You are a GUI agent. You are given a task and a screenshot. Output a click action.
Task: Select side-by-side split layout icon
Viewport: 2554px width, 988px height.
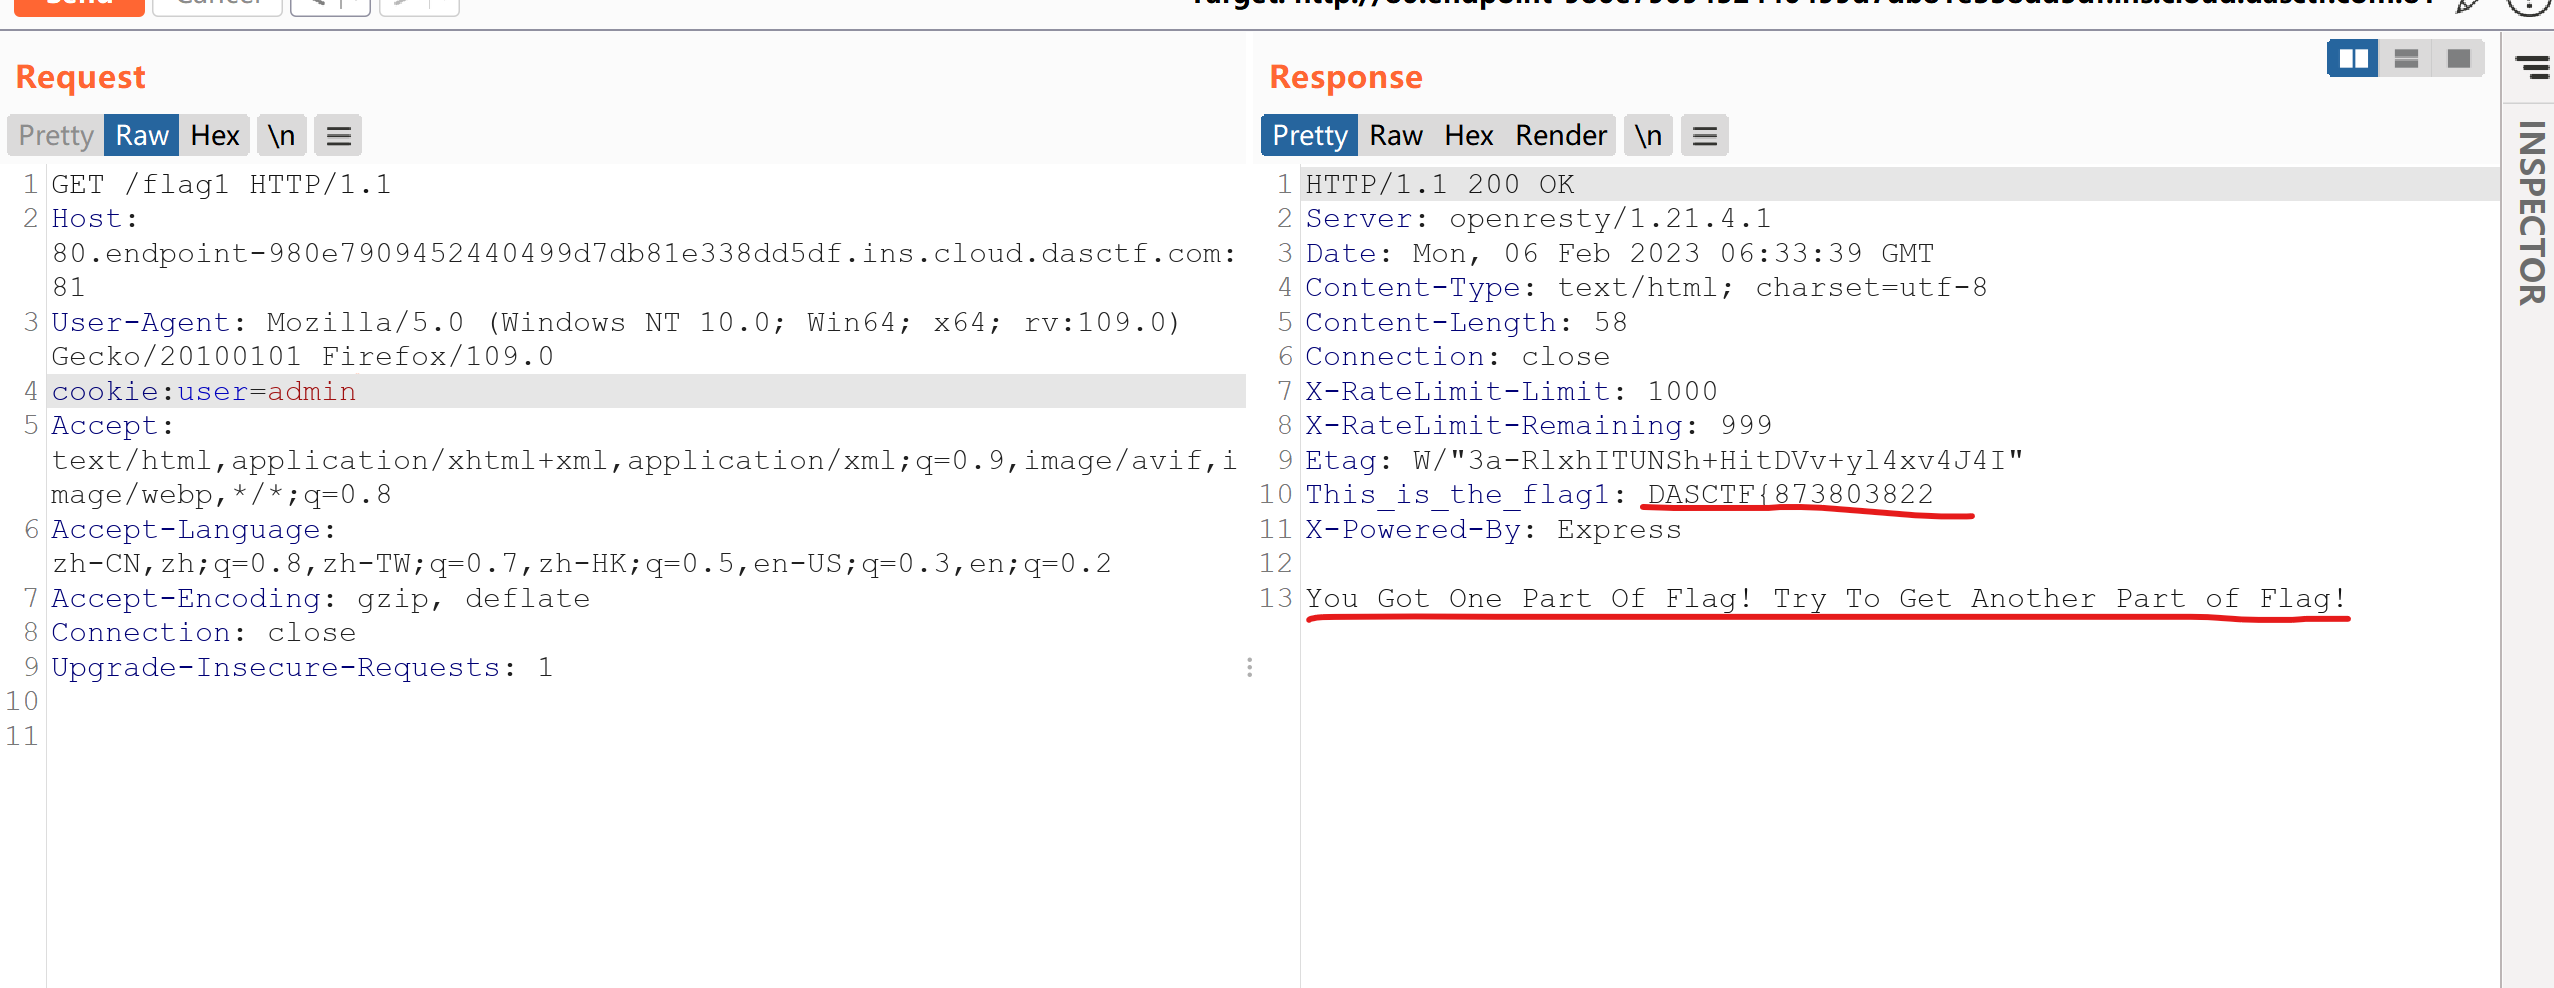(2353, 58)
